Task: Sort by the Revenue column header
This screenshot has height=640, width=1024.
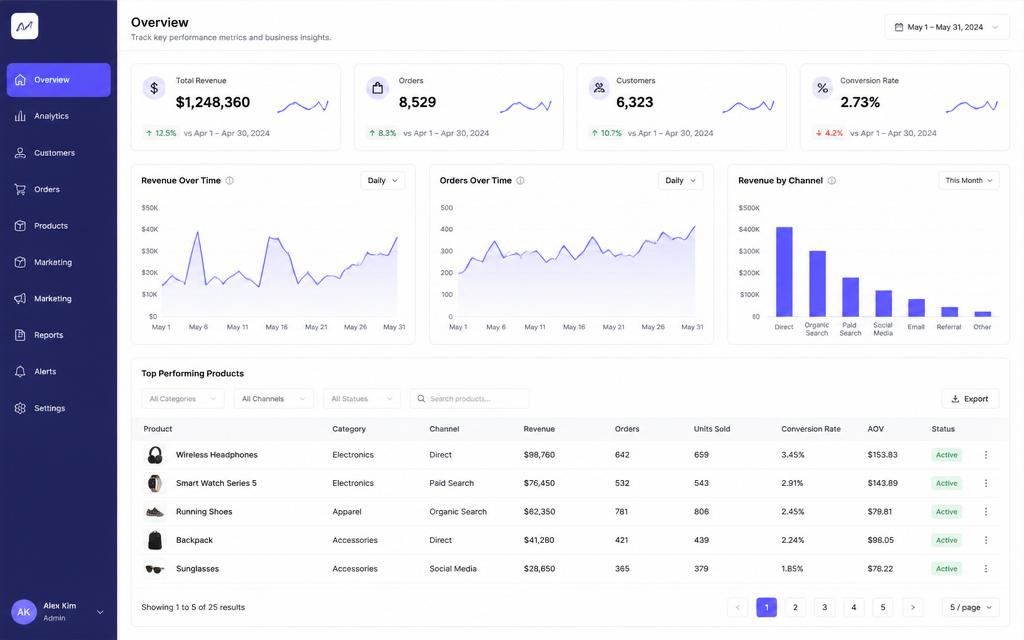Action: [539, 429]
